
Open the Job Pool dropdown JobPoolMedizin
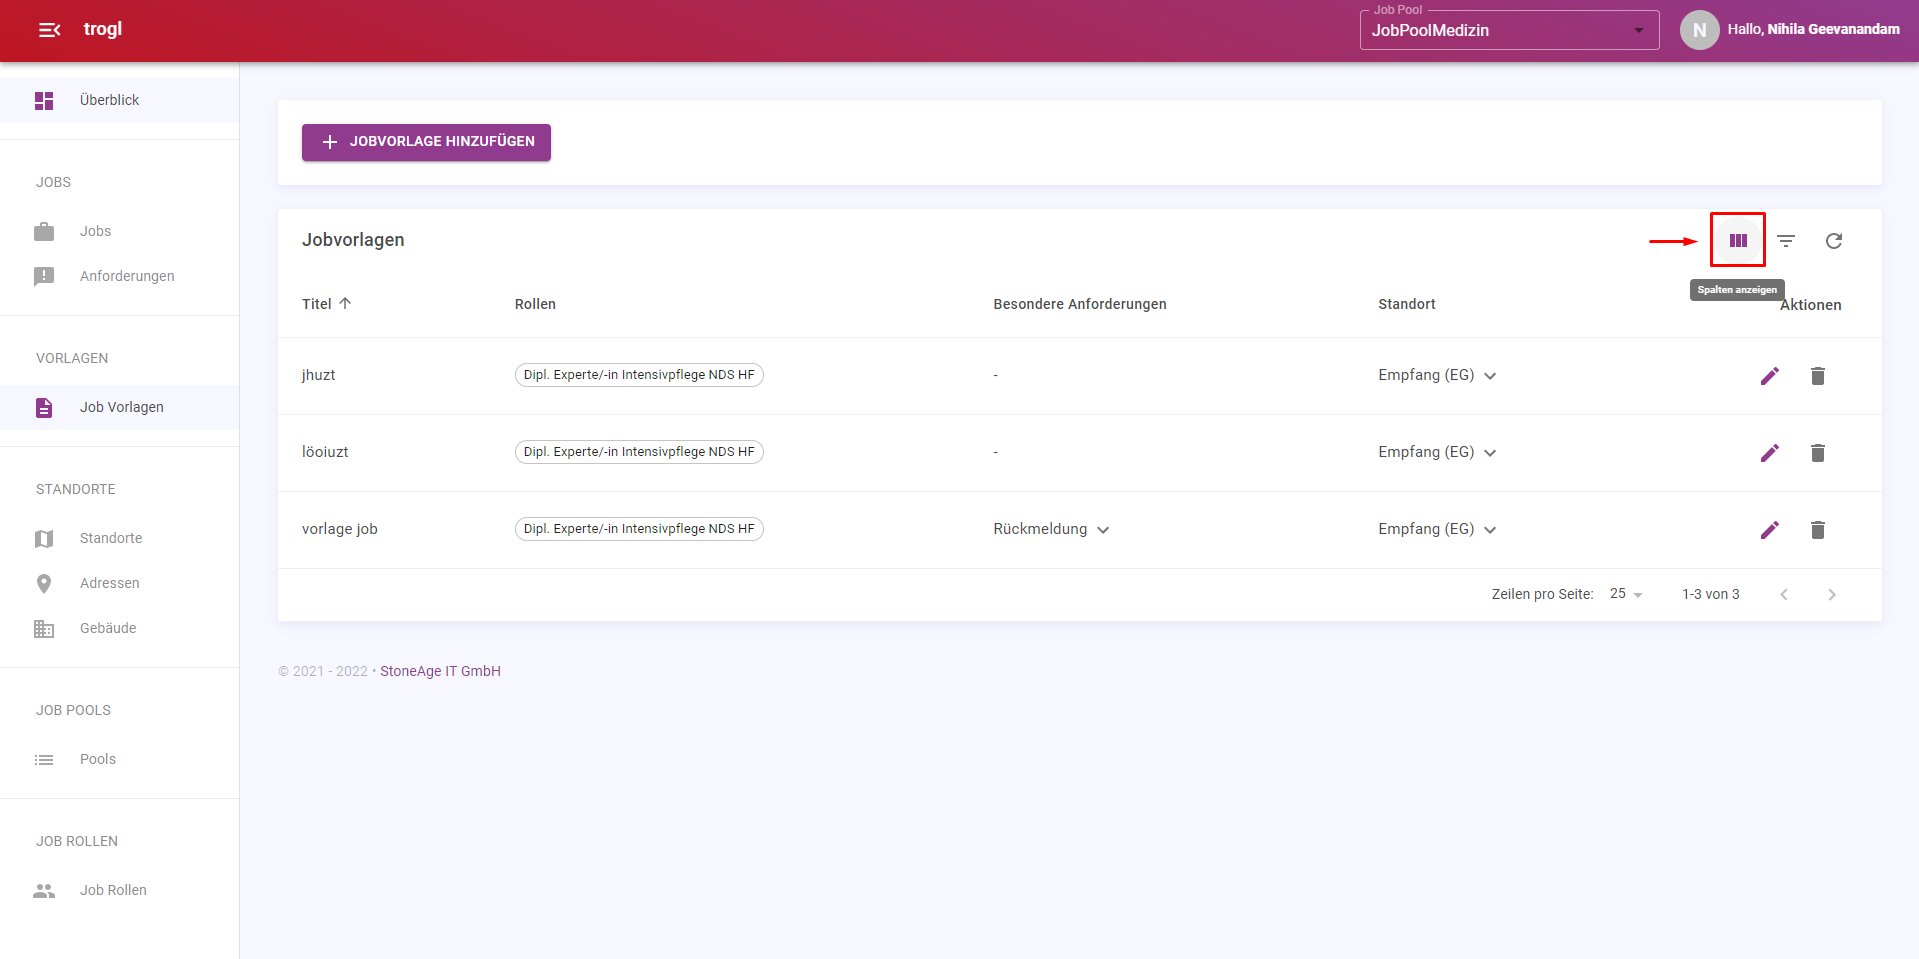pos(1509,30)
